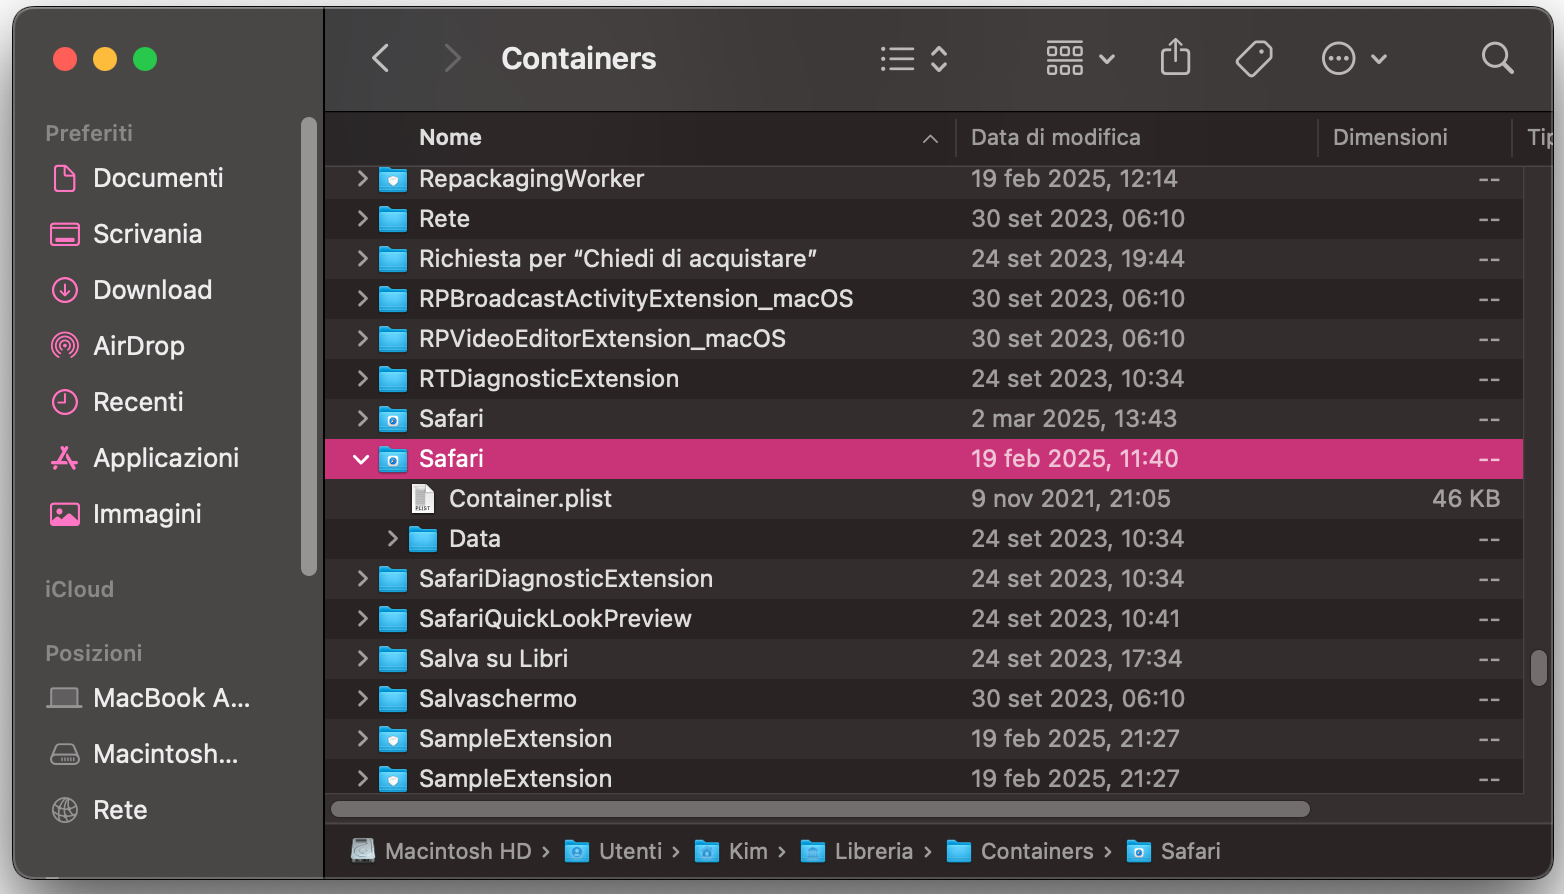Select Documenti in the sidebar
The image size is (1564, 894).
click(x=158, y=178)
